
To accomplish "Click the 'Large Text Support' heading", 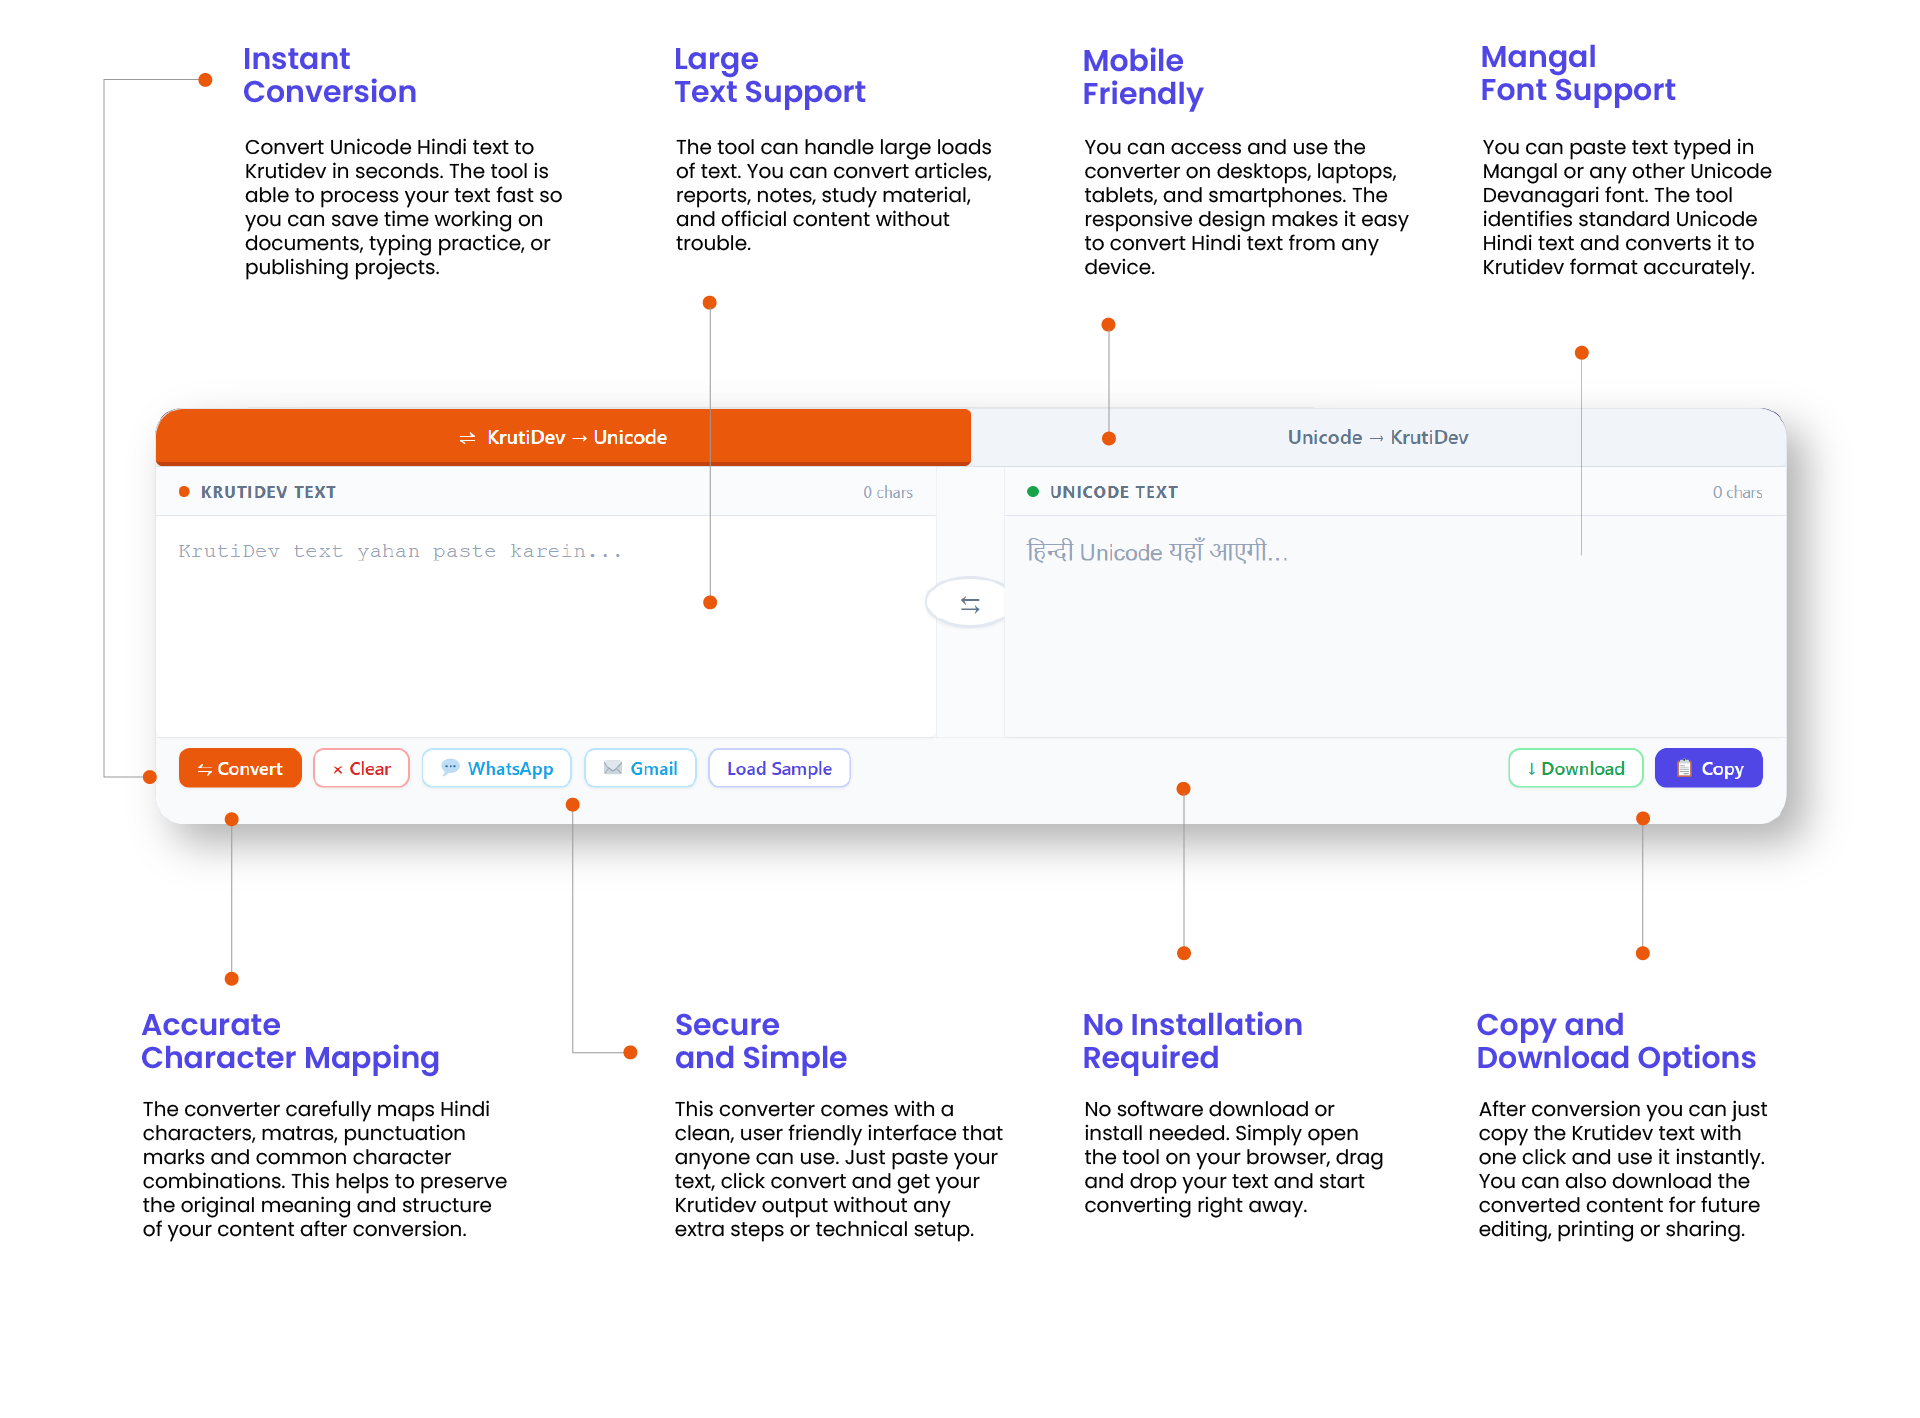I will pos(770,75).
